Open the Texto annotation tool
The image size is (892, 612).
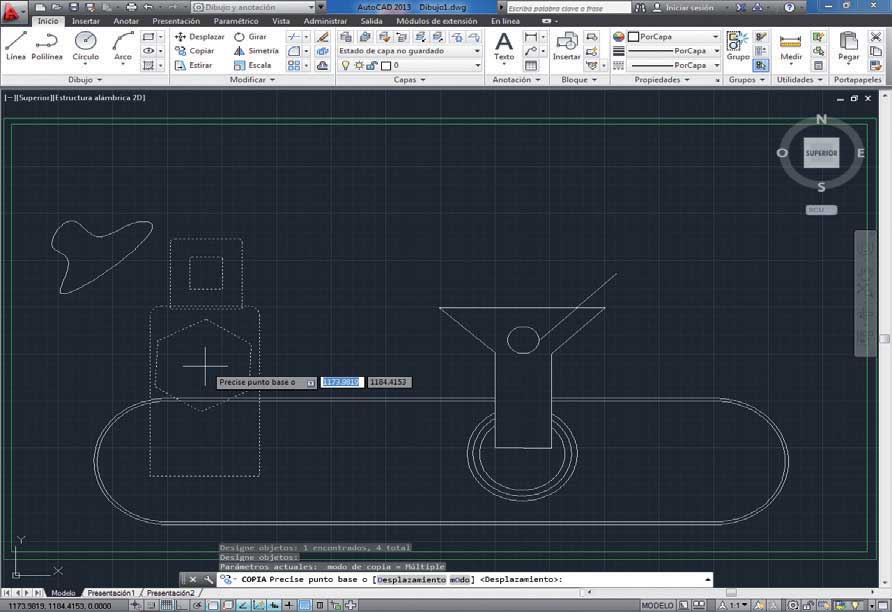point(503,46)
